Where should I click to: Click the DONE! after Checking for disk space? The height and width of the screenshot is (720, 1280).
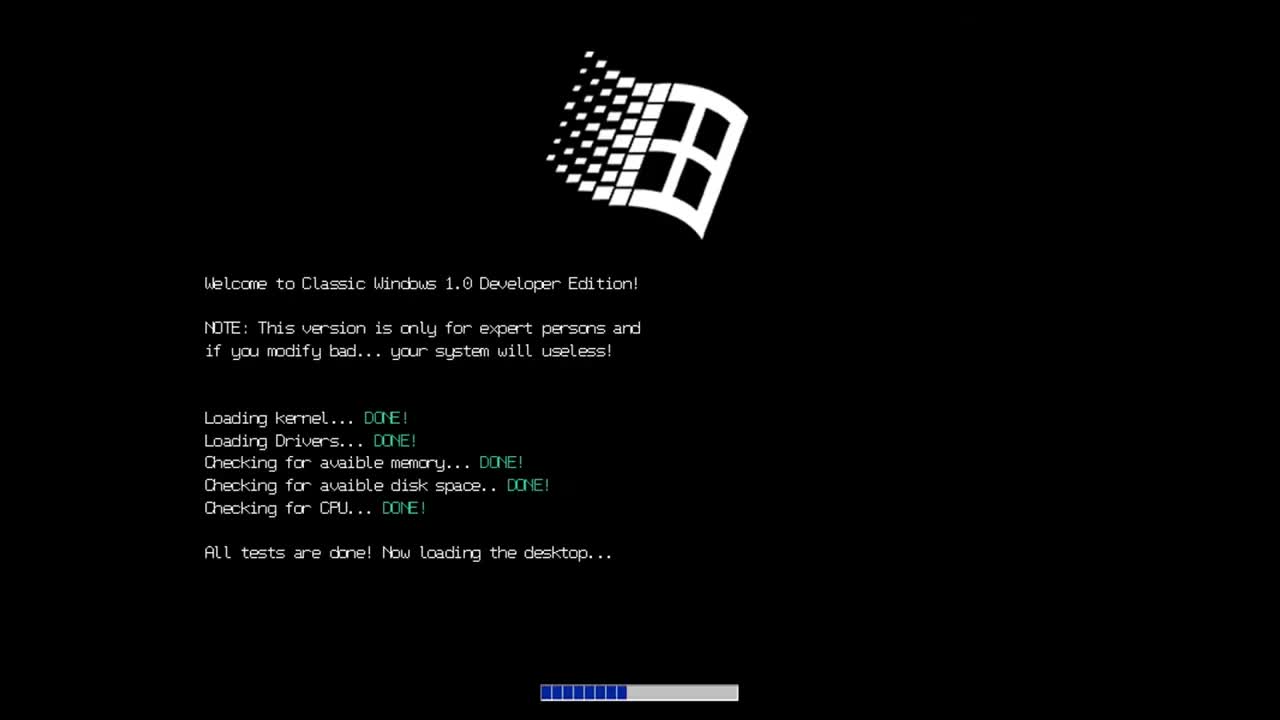[527, 485]
